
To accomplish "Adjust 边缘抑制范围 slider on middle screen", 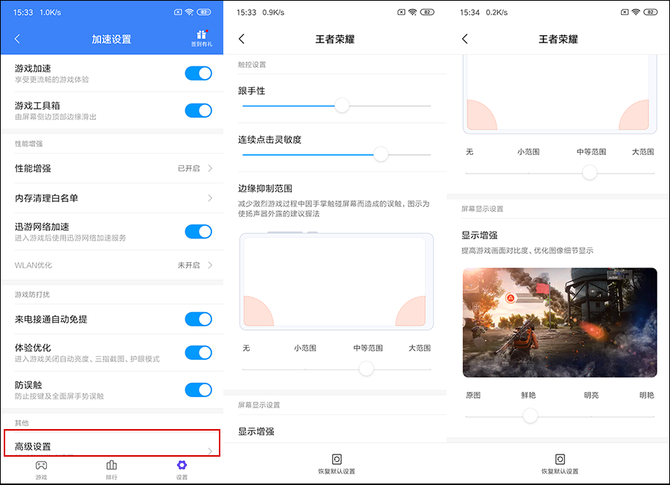I will [366, 368].
